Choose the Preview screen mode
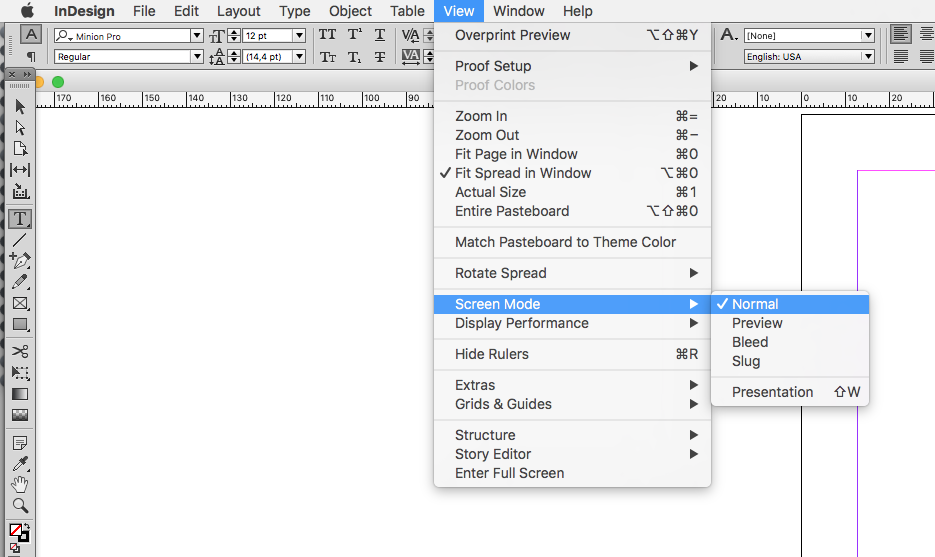This screenshot has height=557, width=935. 790,323
